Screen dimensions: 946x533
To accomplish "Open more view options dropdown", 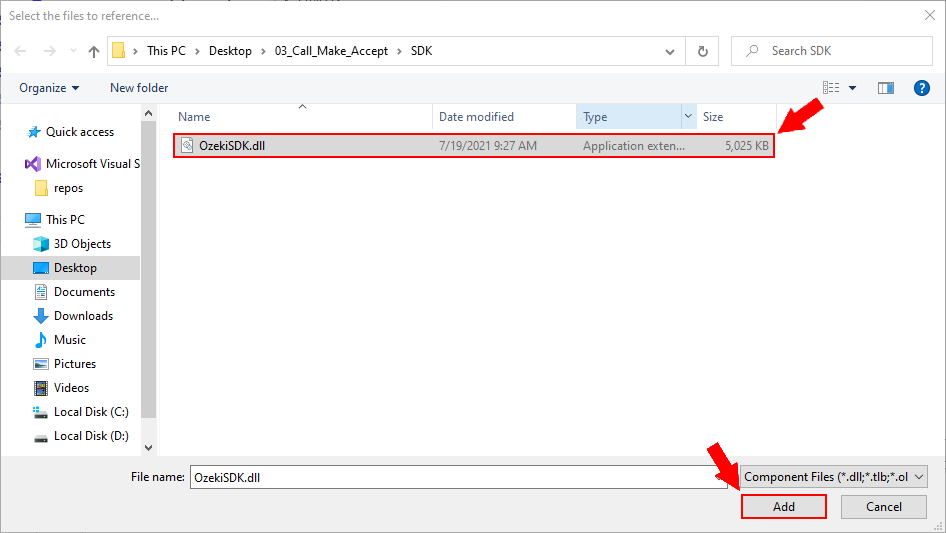I will pyautogui.click(x=852, y=88).
